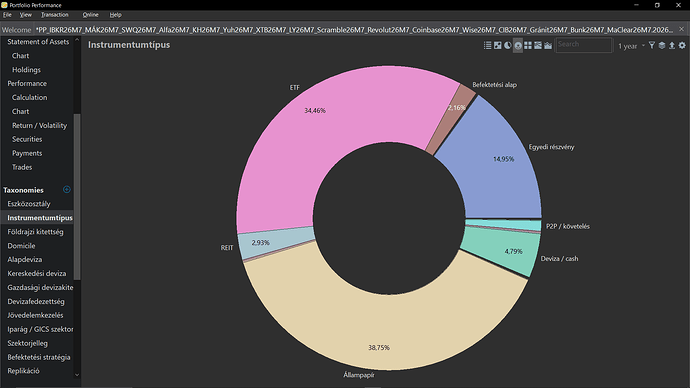Open Return / Volatility view
690x388 pixels.
click(x=39, y=125)
